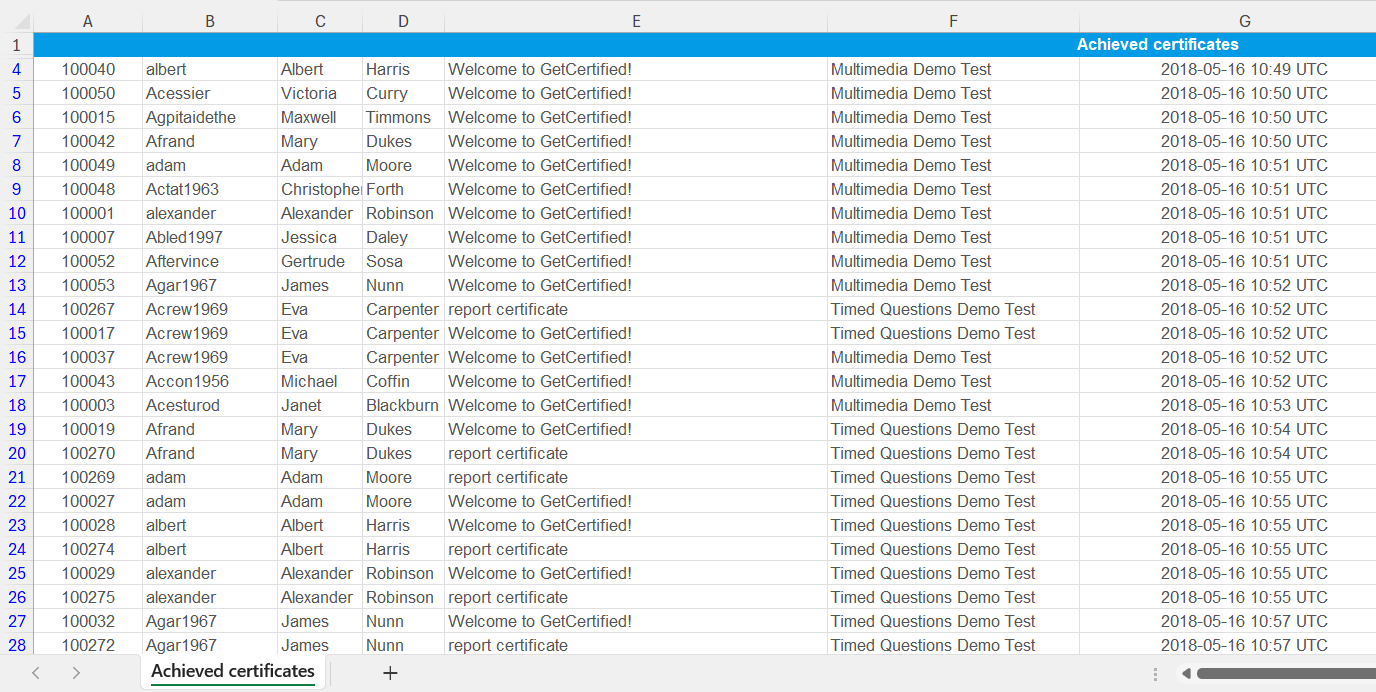Select column G header
The image size is (1376, 692).
[1244, 21]
